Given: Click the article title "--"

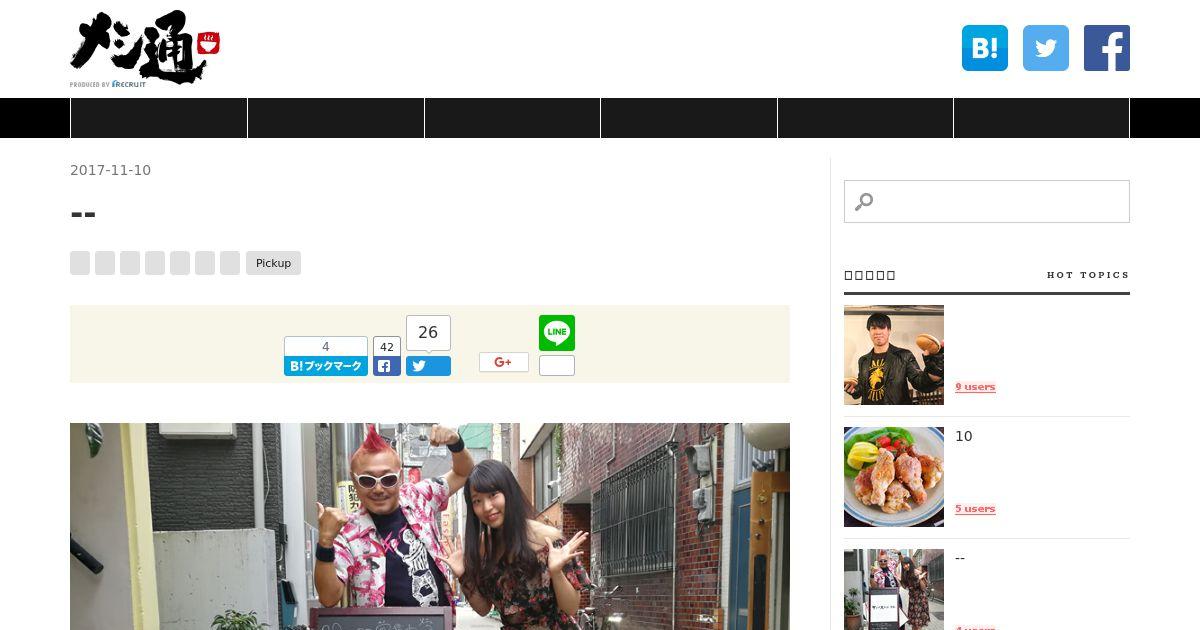Looking at the screenshot, I should 83,214.
